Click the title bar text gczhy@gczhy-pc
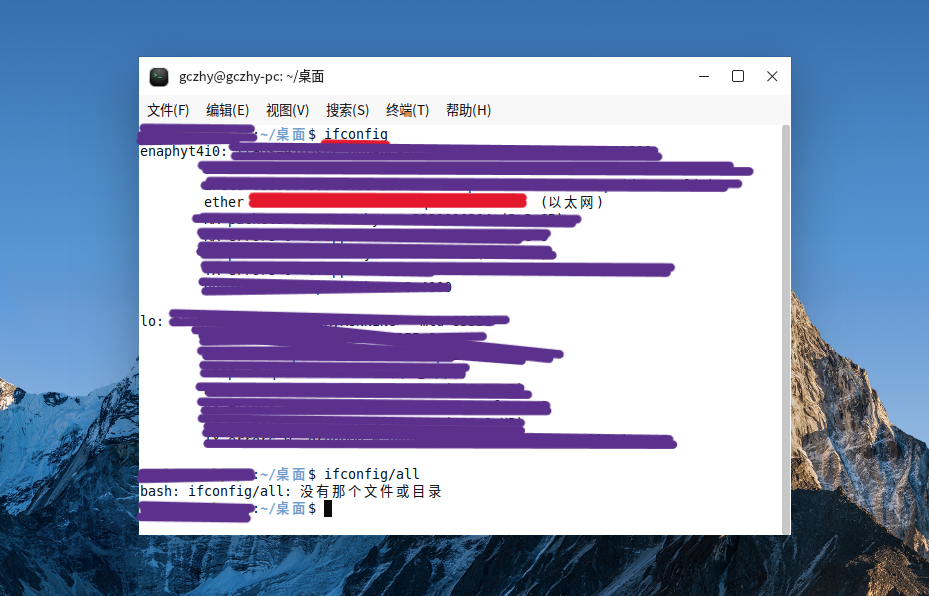Viewport: 929px width, 596px height. [251, 77]
